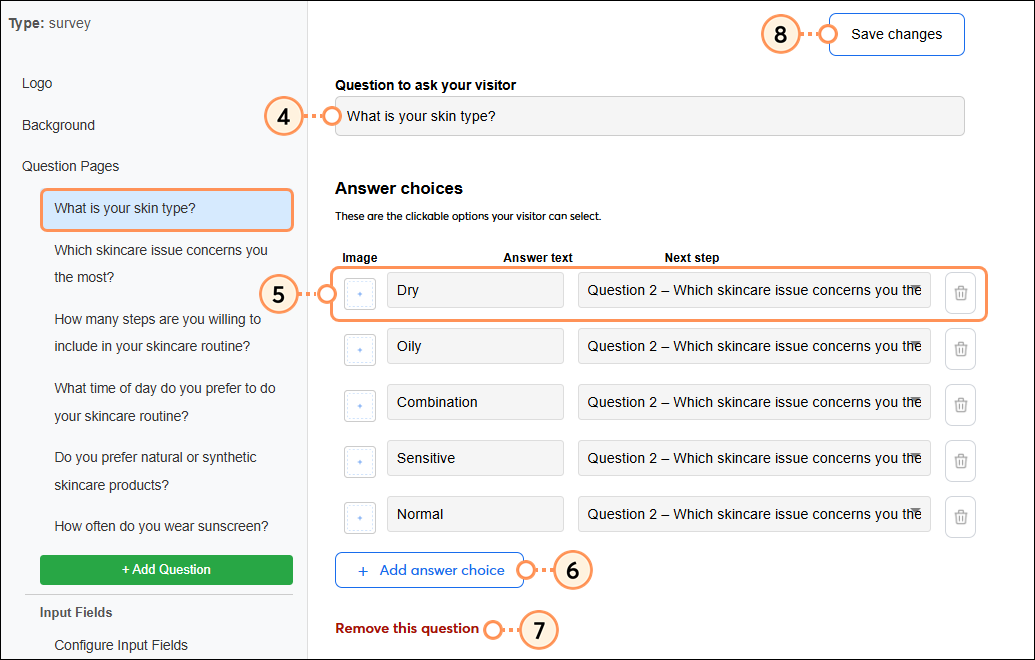1035x660 pixels.
Task: Choose image for Combination answer
Action: pos(360,405)
